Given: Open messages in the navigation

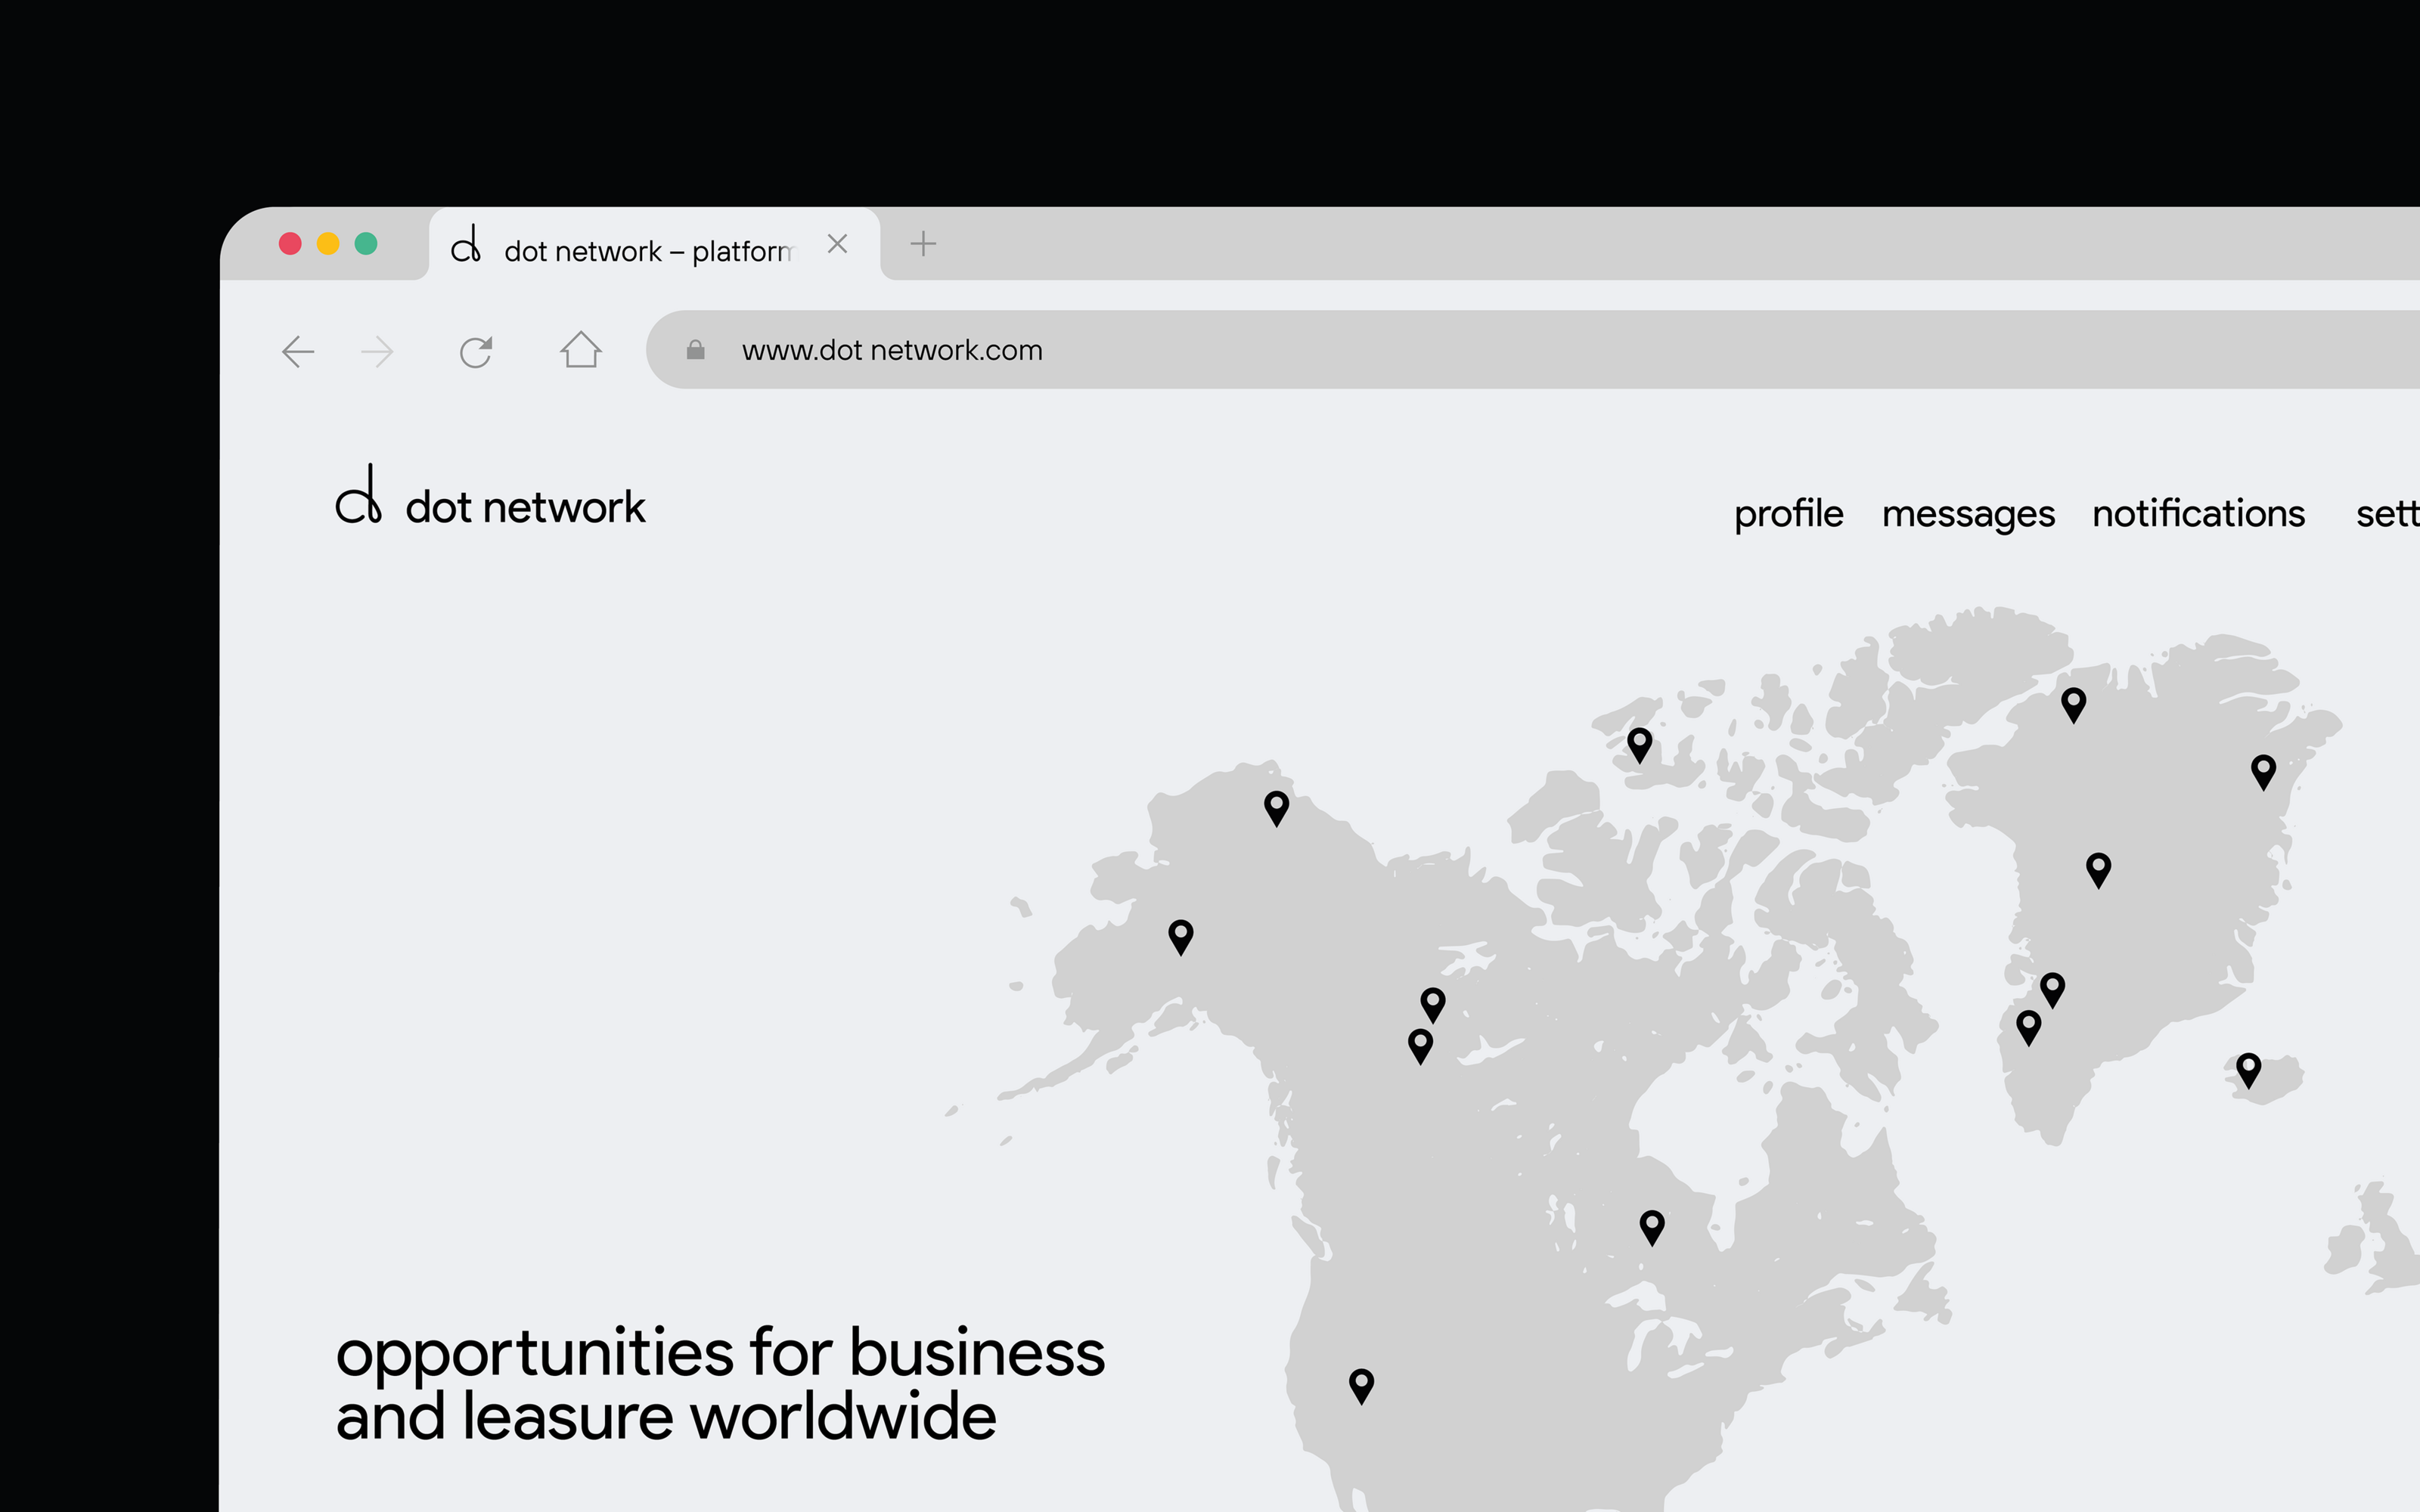Looking at the screenshot, I should (x=1967, y=514).
